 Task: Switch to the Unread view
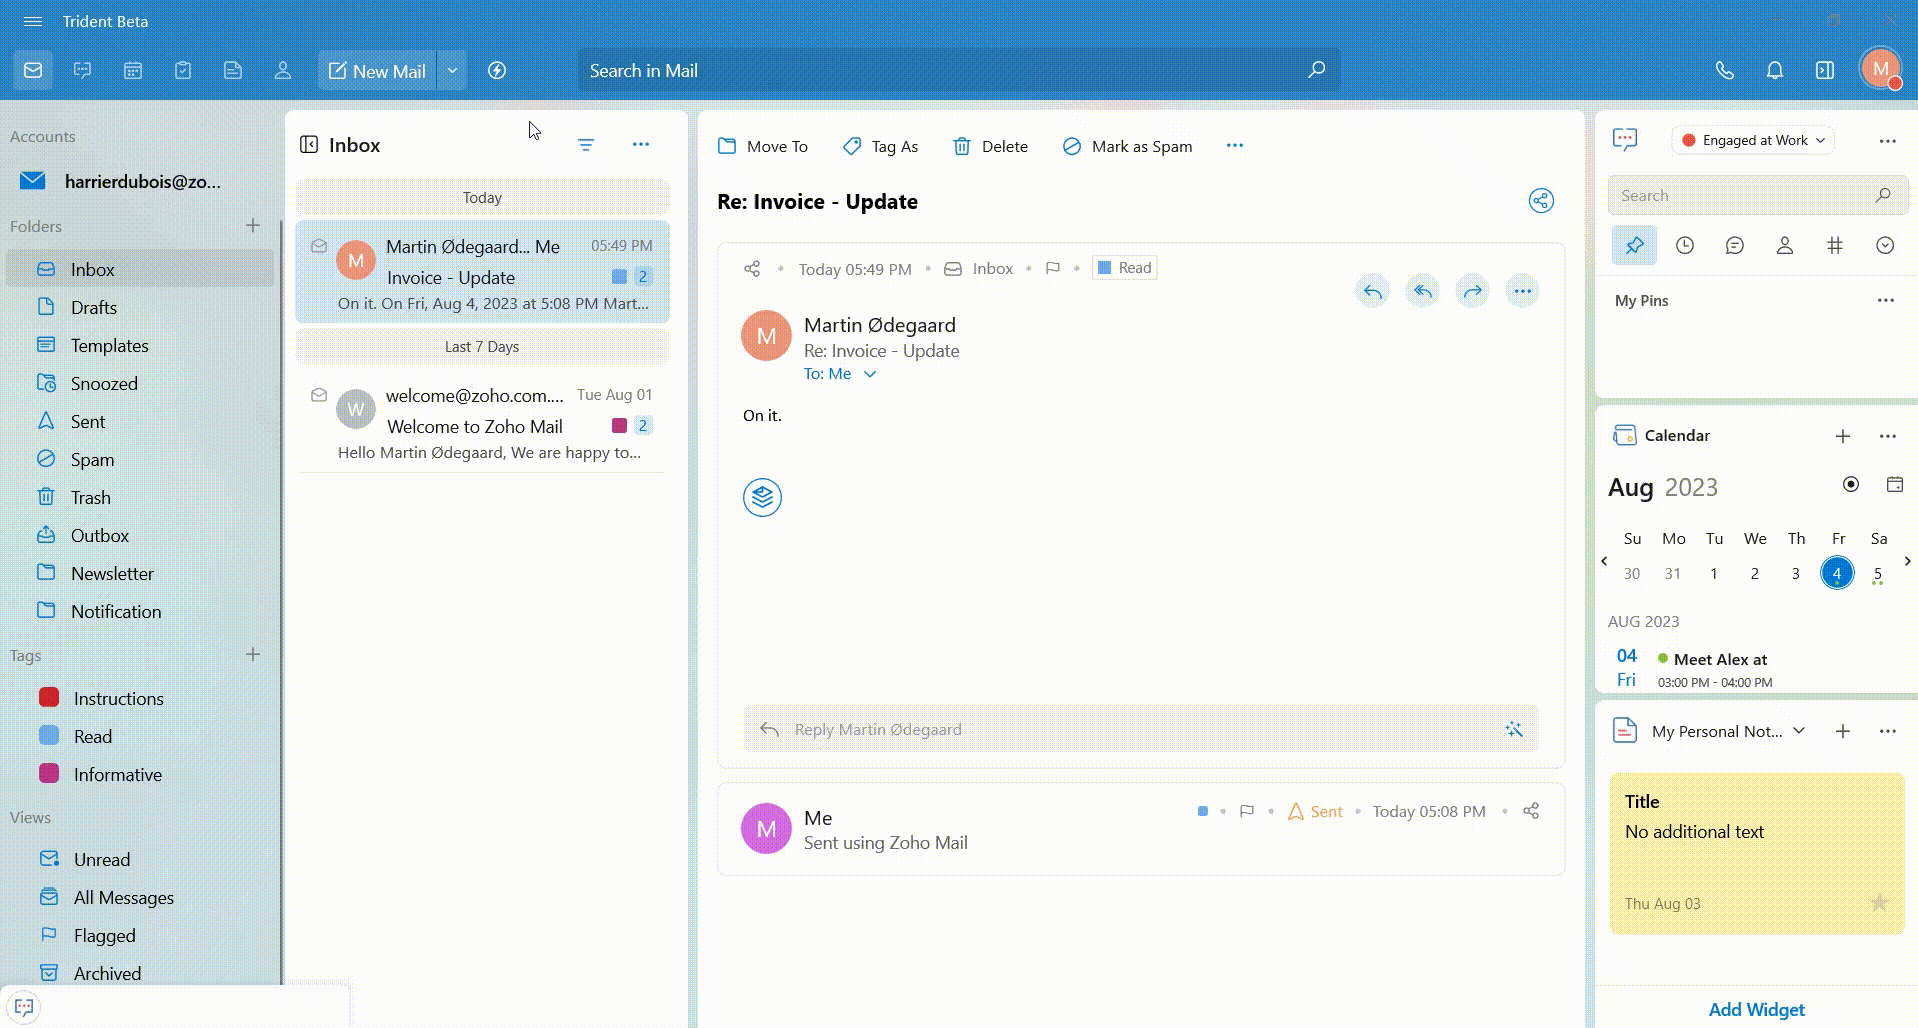point(101,860)
